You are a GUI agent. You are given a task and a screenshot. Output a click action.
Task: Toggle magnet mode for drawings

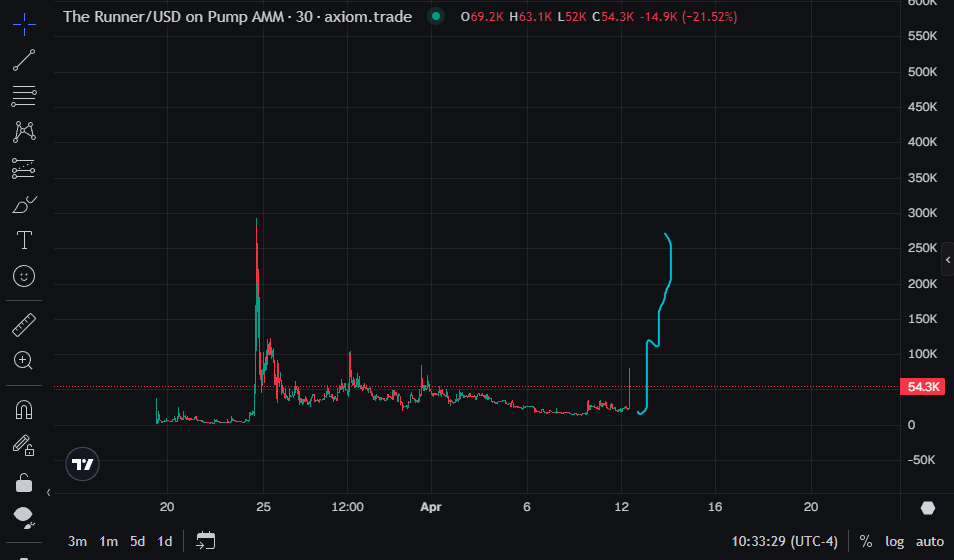[x=24, y=410]
